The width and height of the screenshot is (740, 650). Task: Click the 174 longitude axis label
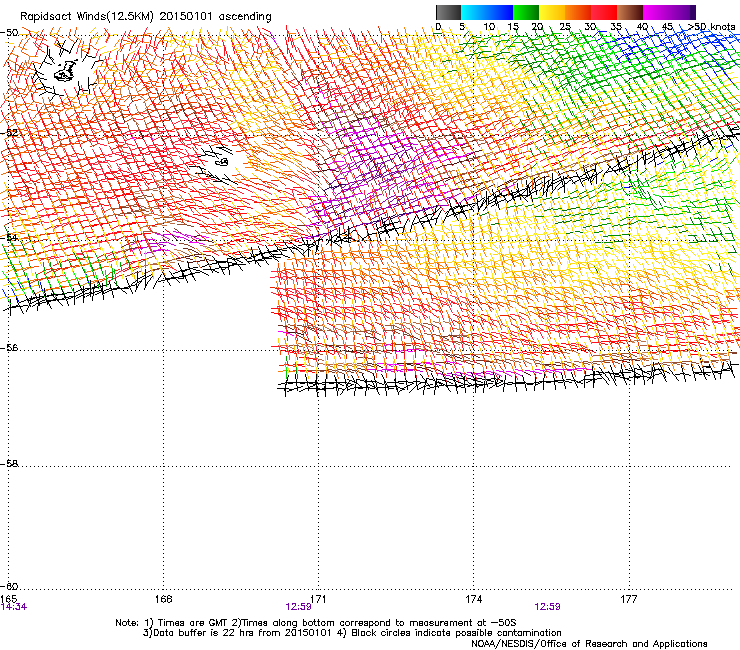click(x=473, y=599)
